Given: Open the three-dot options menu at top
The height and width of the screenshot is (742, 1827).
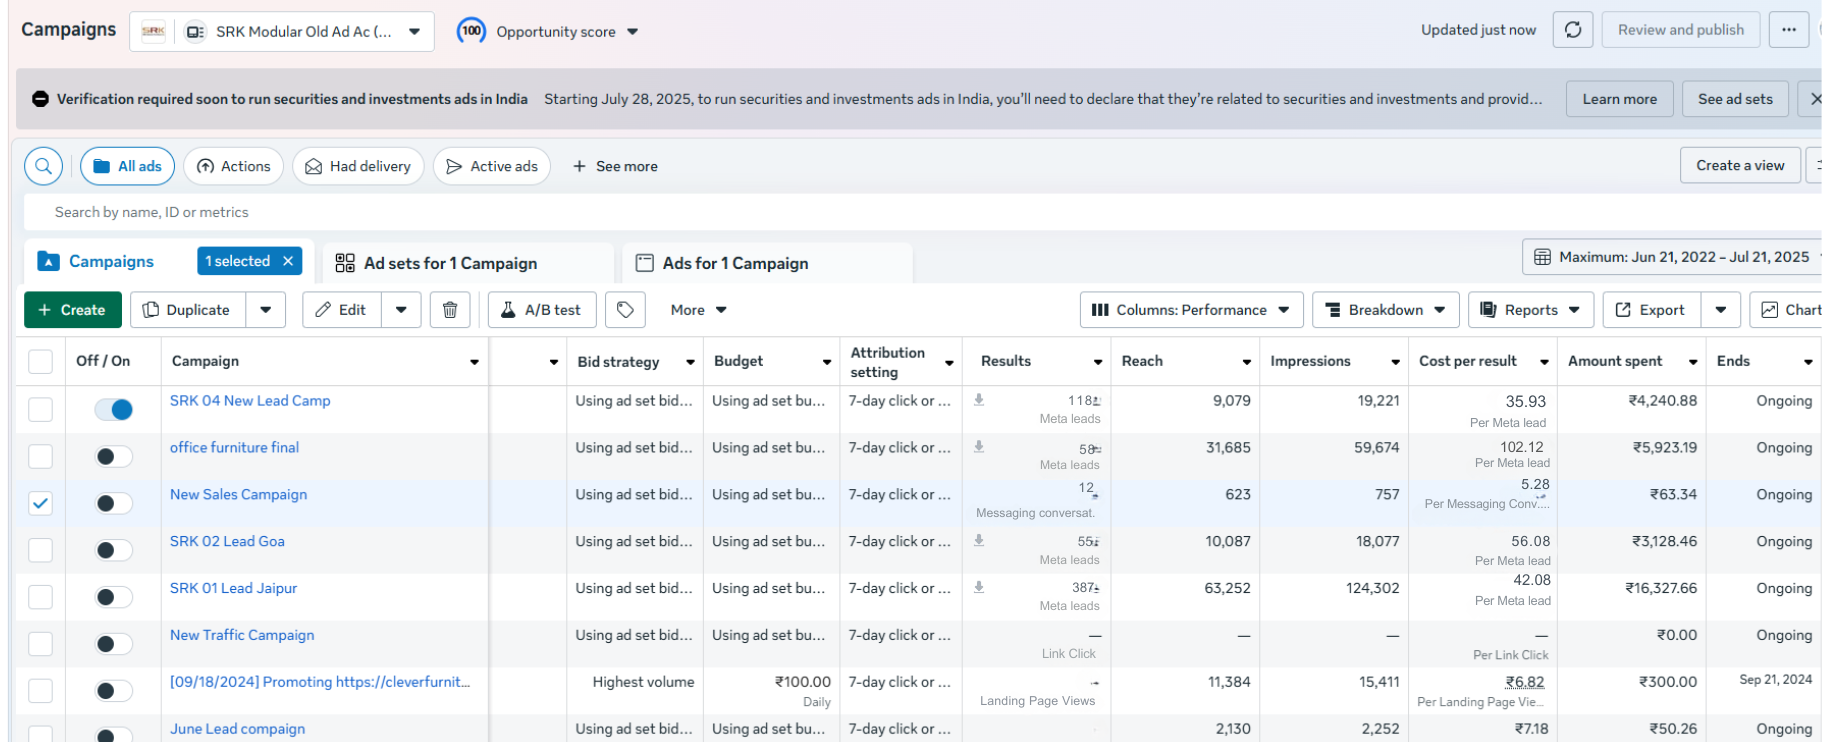Looking at the screenshot, I should tap(1788, 30).
